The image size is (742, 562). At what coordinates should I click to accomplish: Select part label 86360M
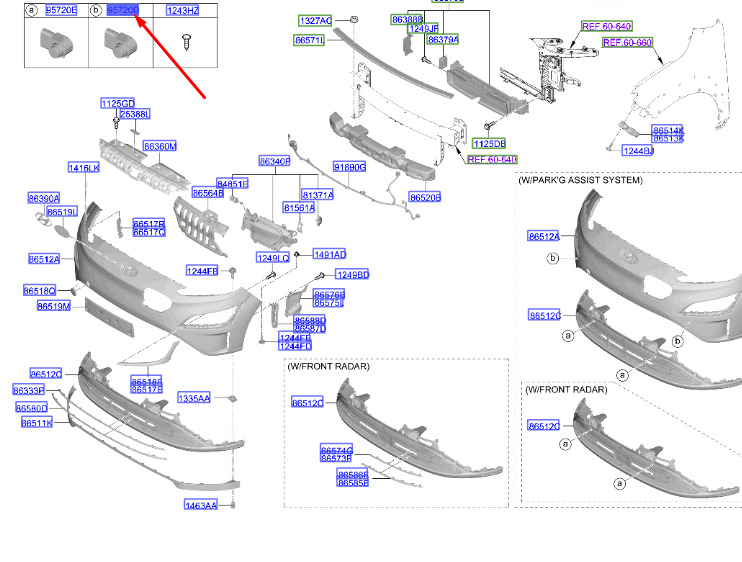click(160, 146)
